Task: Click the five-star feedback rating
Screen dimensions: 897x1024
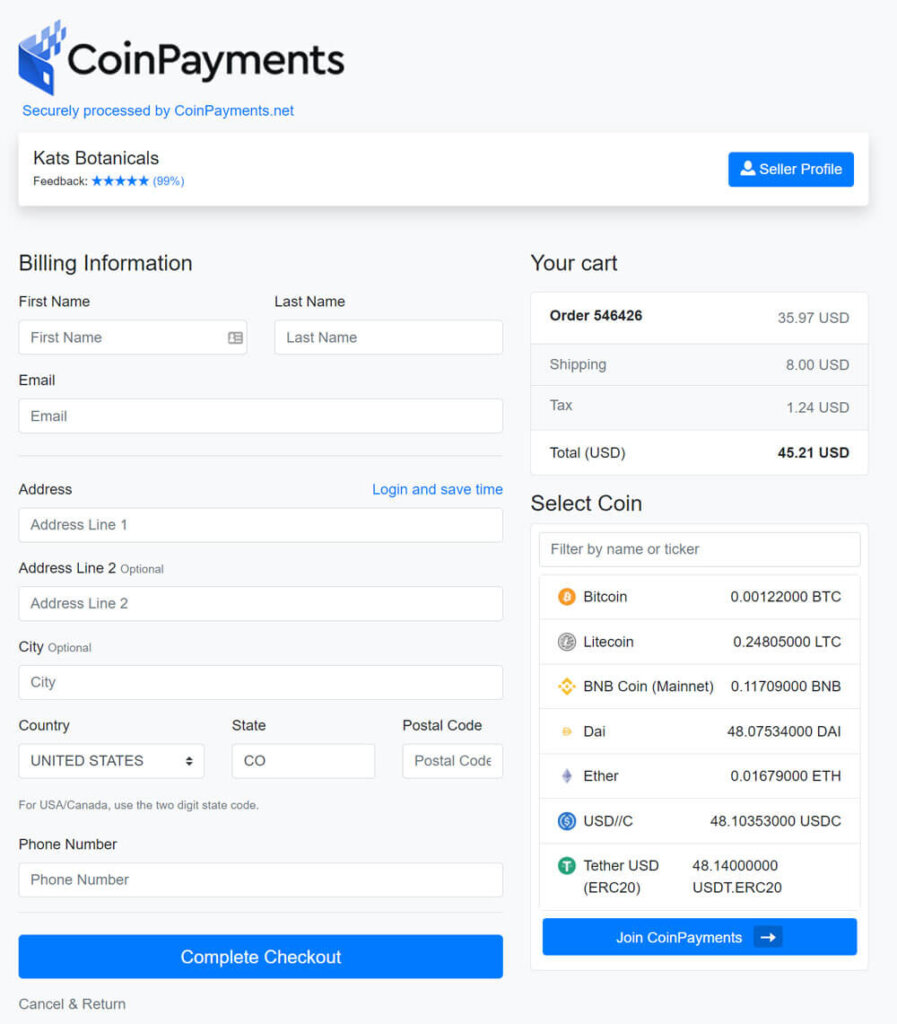Action: pos(120,181)
